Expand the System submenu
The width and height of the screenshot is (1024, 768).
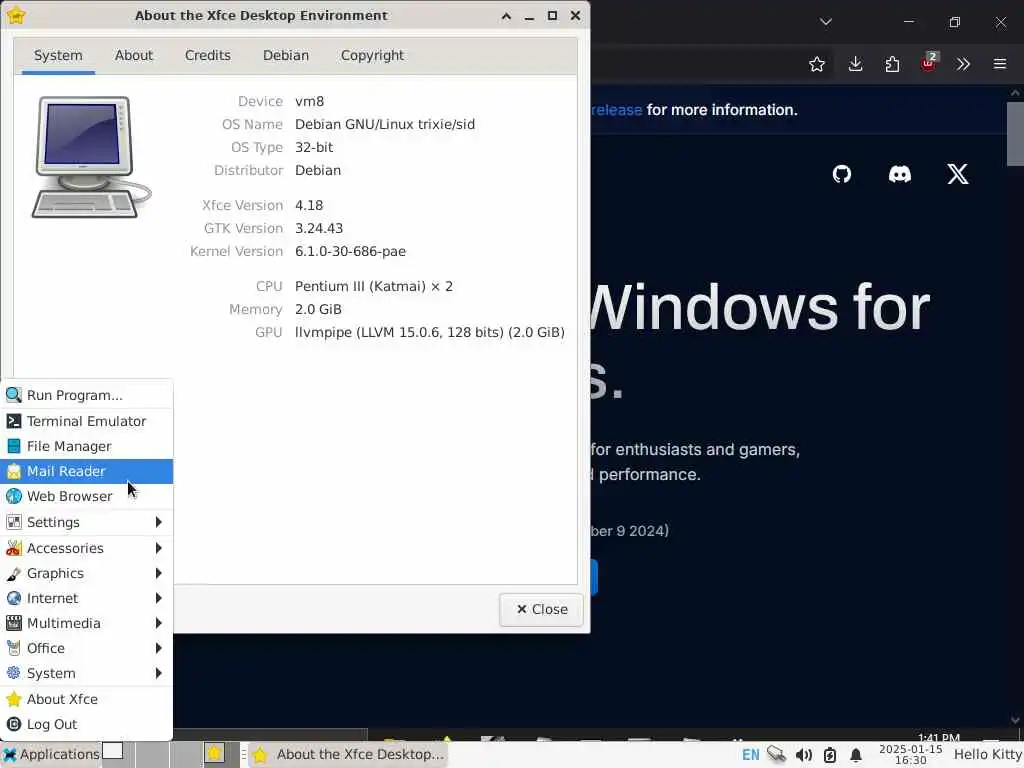(86, 673)
